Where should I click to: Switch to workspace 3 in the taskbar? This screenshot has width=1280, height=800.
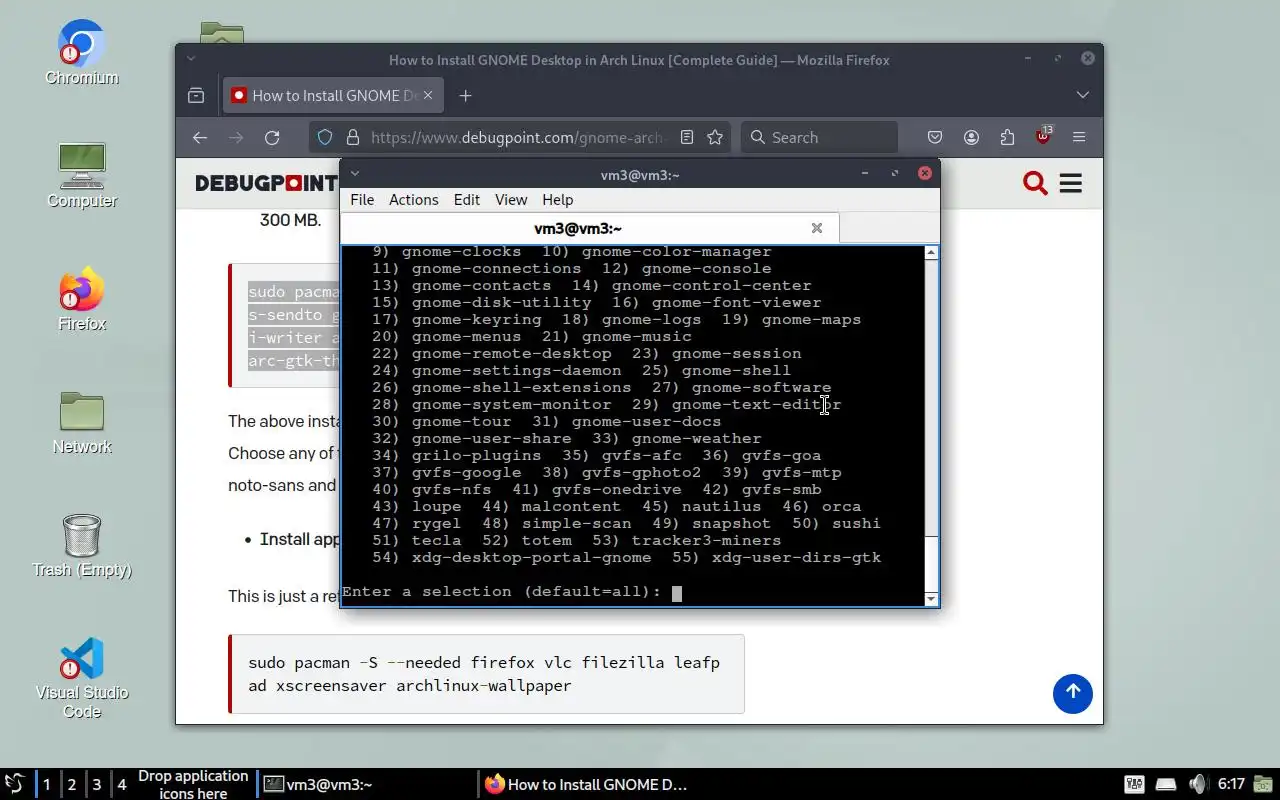tap(97, 785)
